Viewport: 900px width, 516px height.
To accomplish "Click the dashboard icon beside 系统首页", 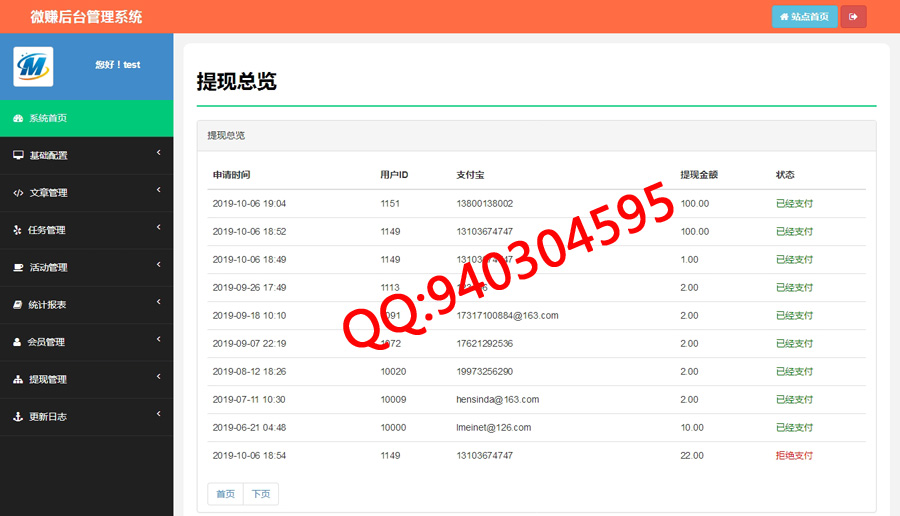I will pyautogui.click(x=18, y=118).
